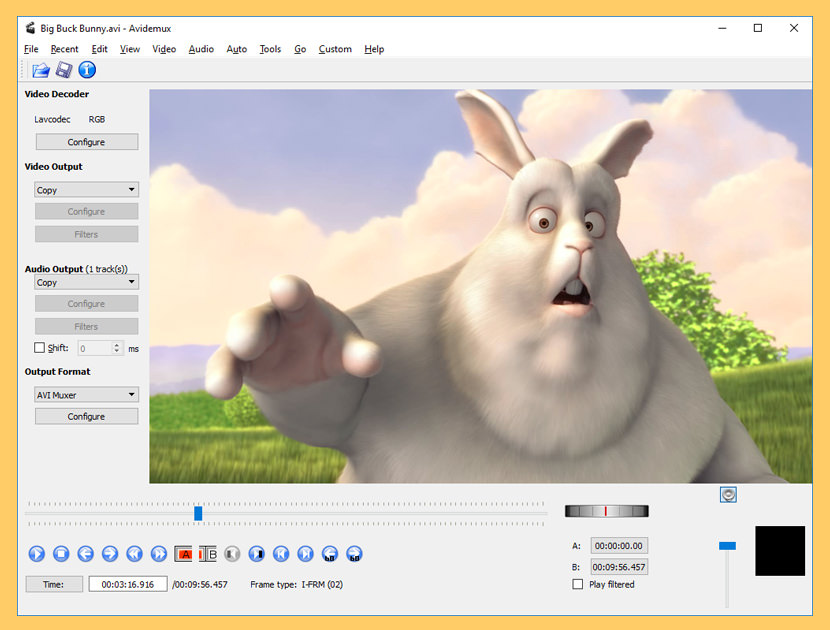Click the Avidemux clapperboard title bar icon
The width and height of the screenshot is (830, 630).
[31, 28]
